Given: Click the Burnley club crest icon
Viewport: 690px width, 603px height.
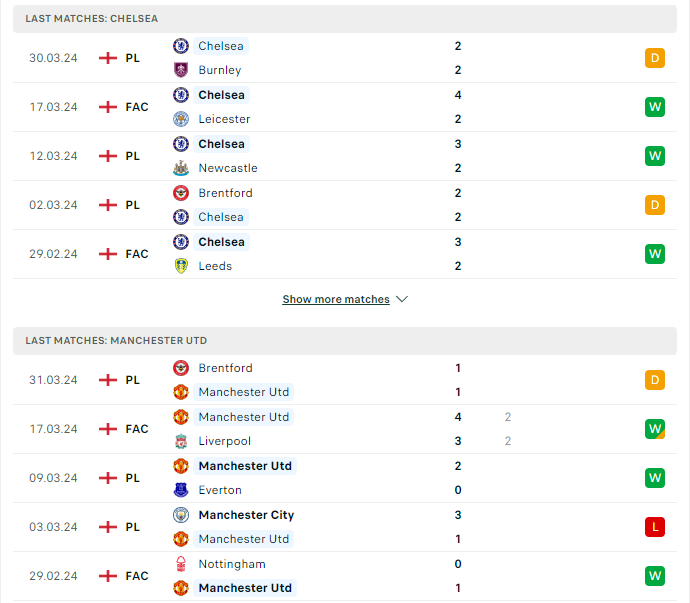Looking at the screenshot, I should click(181, 70).
